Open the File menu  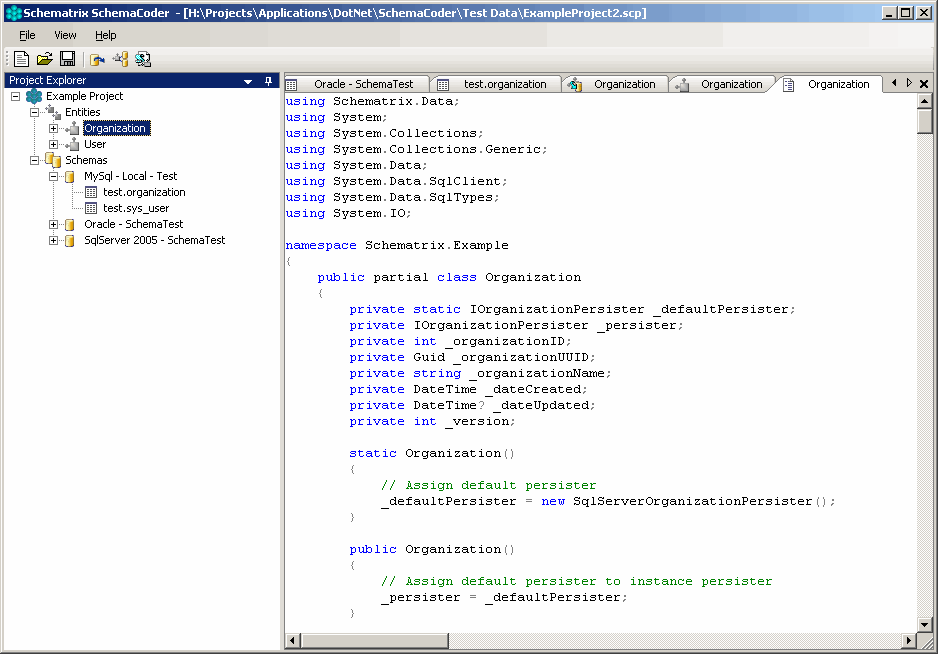[28, 35]
